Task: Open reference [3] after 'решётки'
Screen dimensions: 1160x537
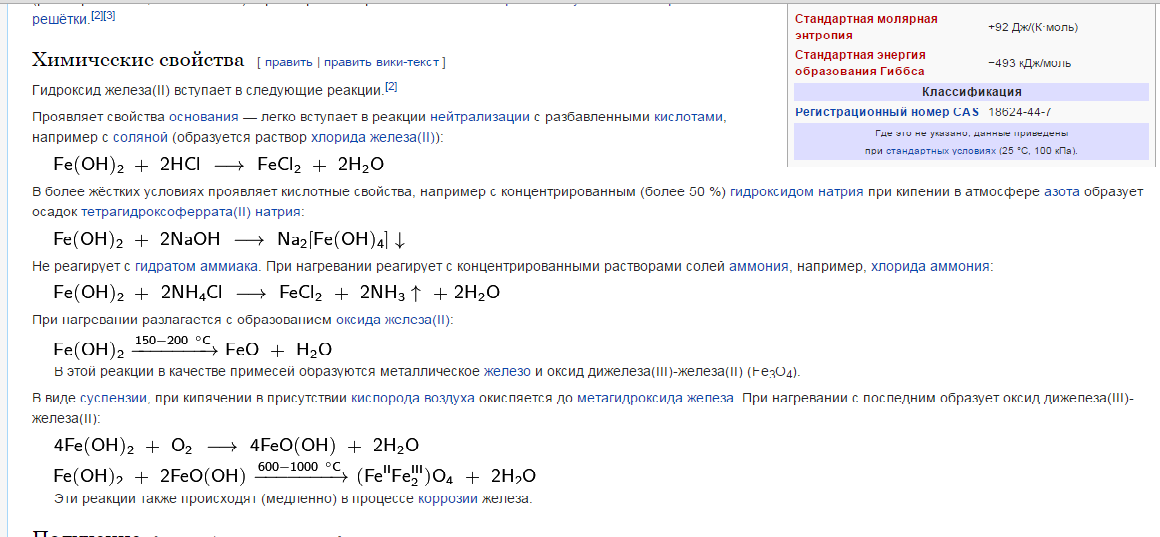Action: pyautogui.click(x=109, y=16)
